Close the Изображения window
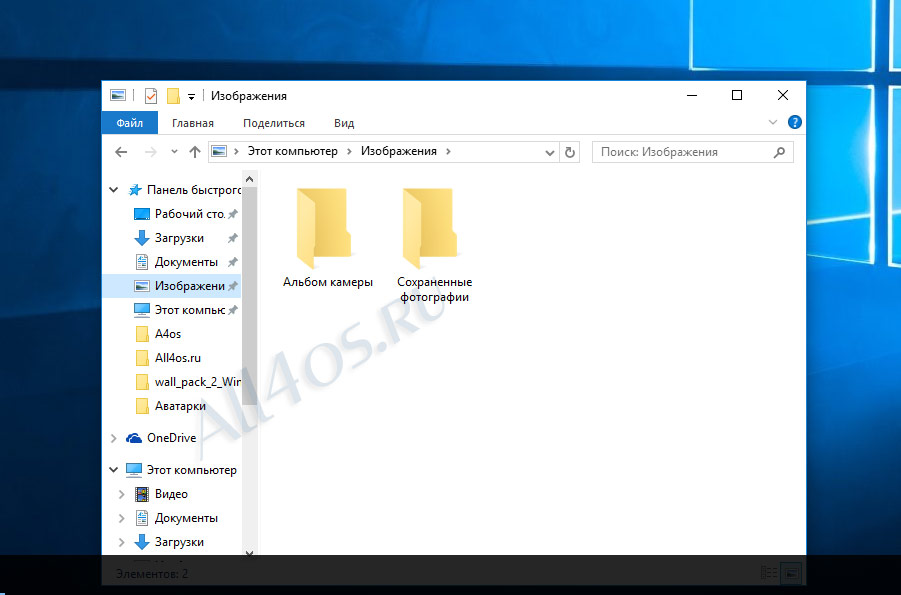 783,95
